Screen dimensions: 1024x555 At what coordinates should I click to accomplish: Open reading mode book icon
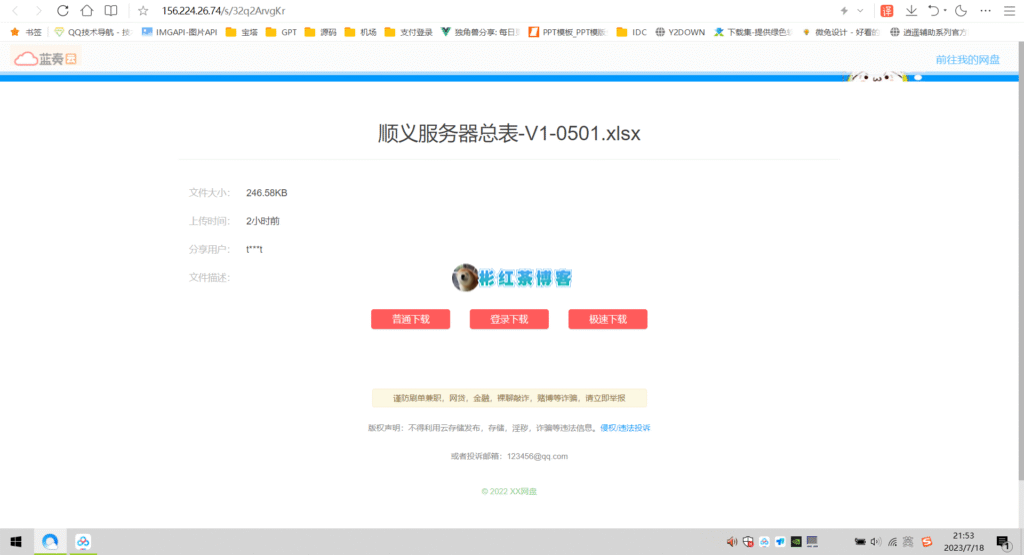pyautogui.click(x=111, y=10)
